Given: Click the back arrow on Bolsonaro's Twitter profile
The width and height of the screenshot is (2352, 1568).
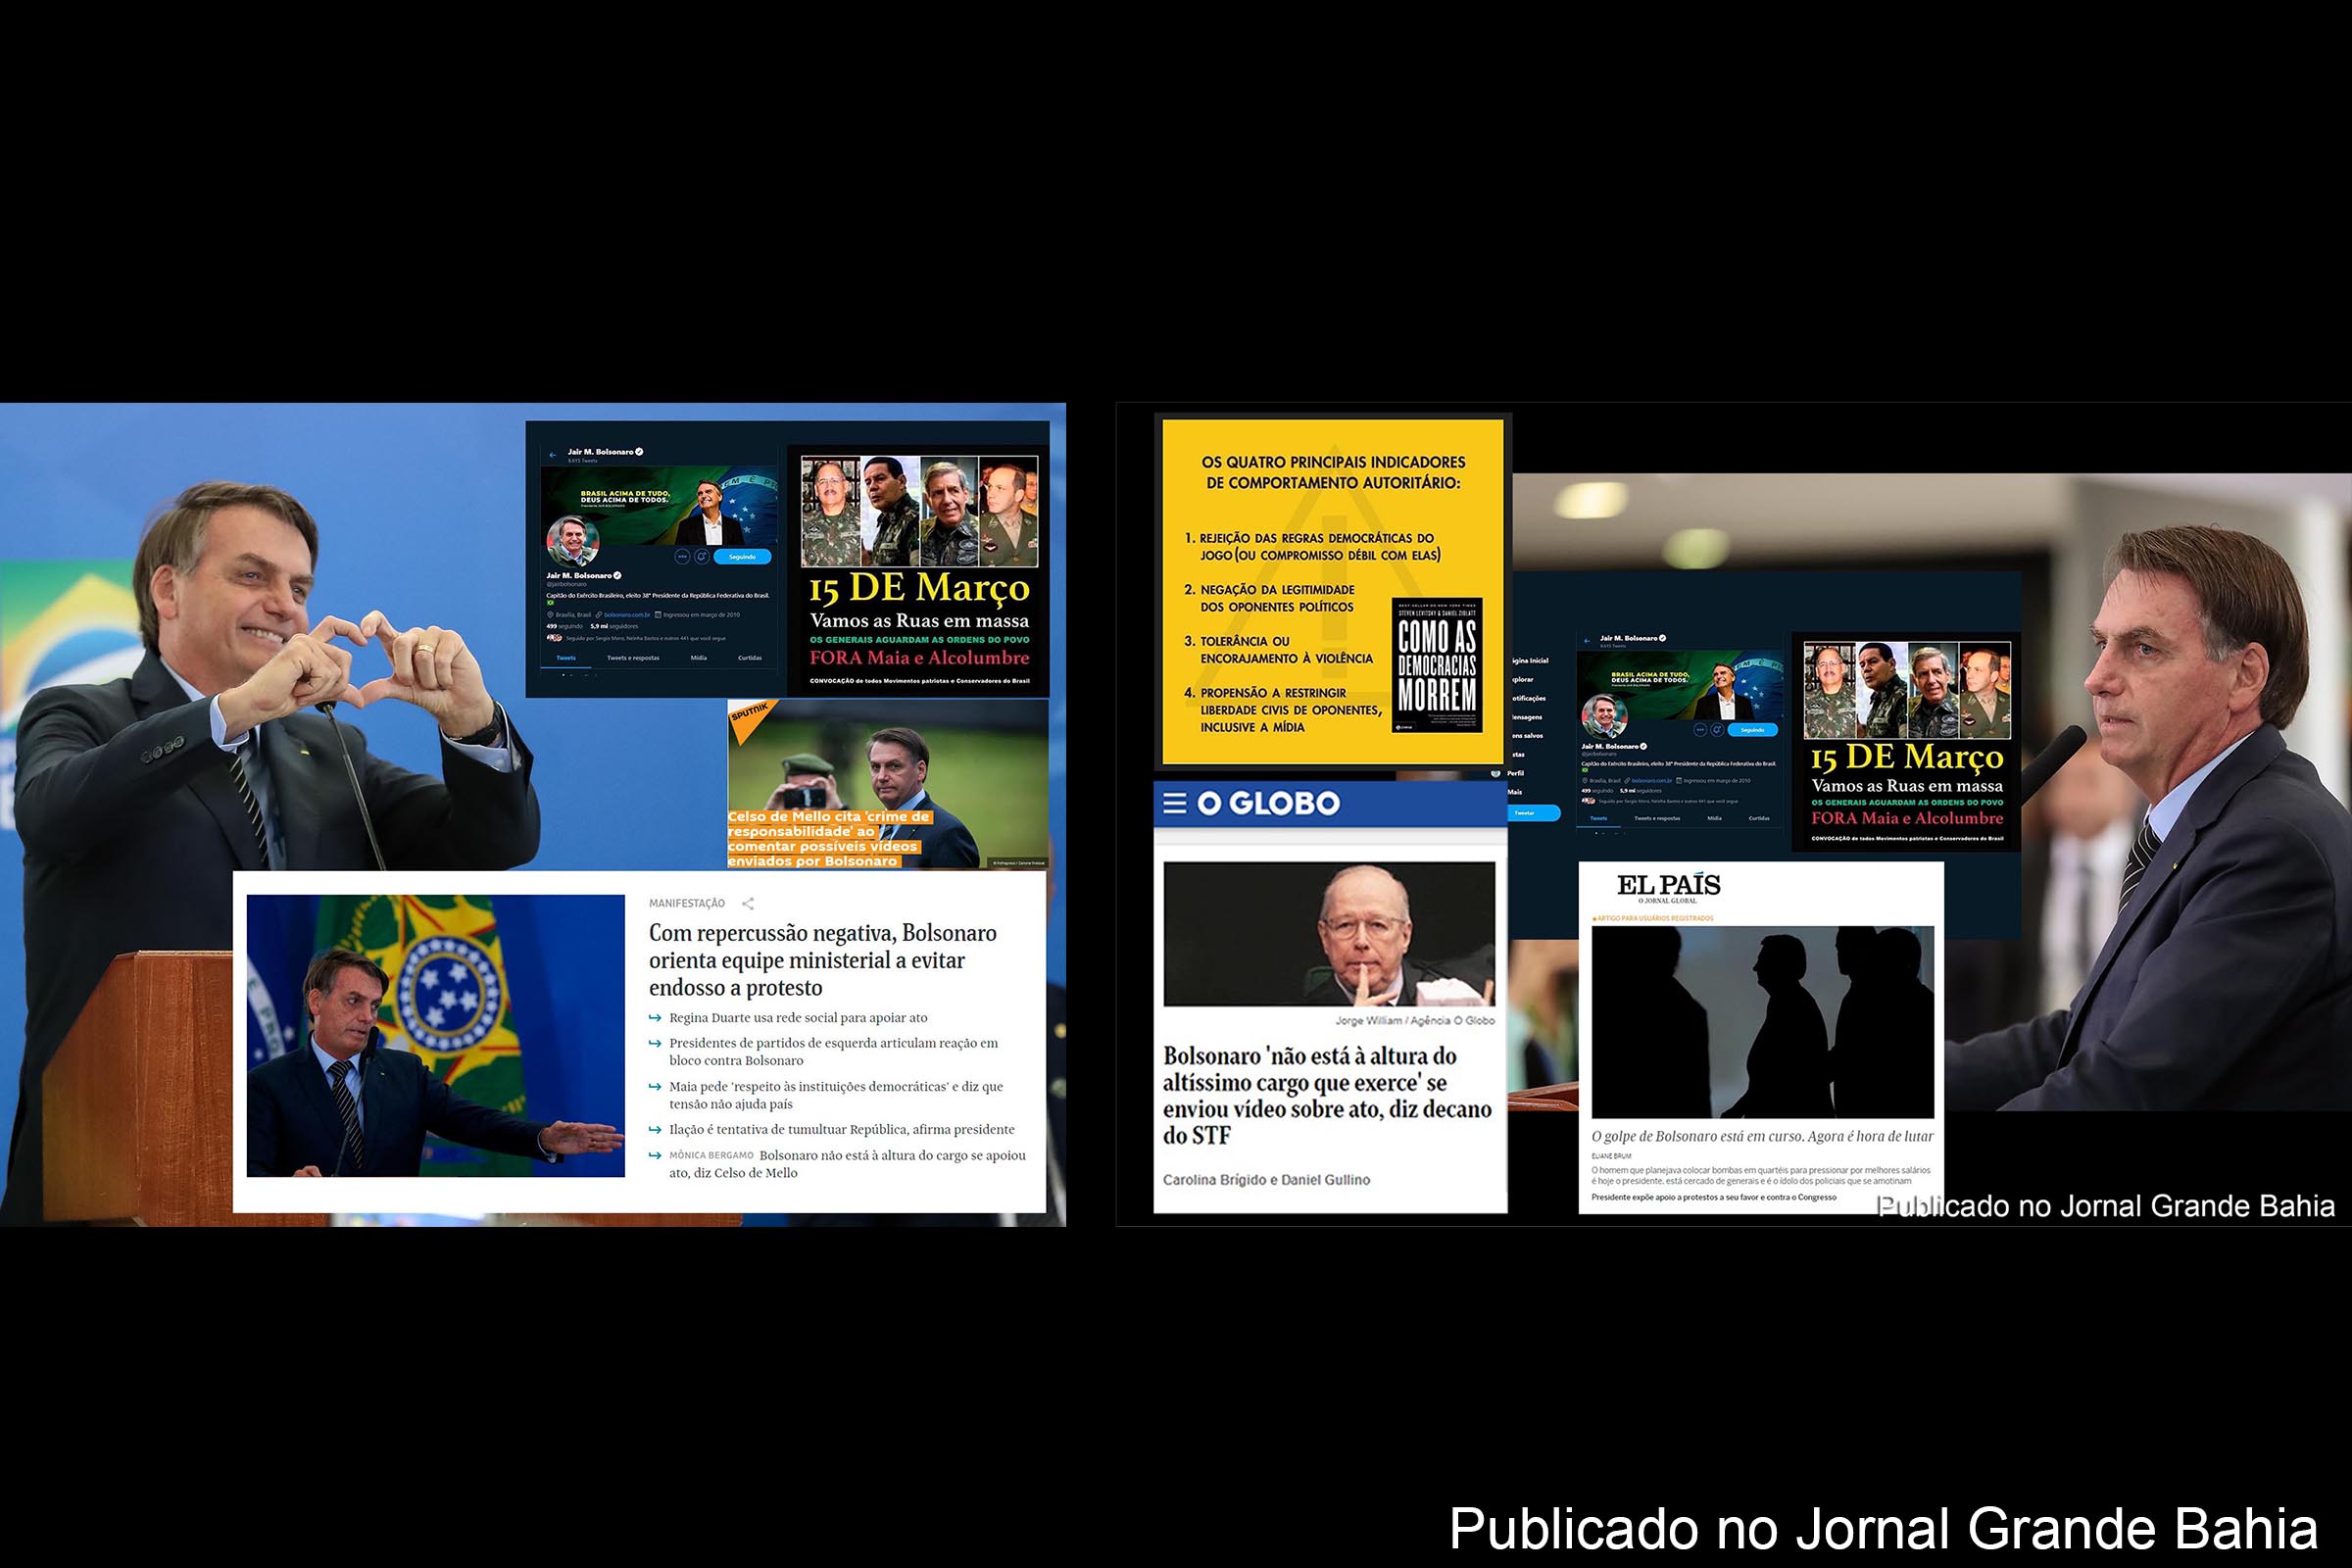Looking at the screenshot, I should (x=554, y=455).
